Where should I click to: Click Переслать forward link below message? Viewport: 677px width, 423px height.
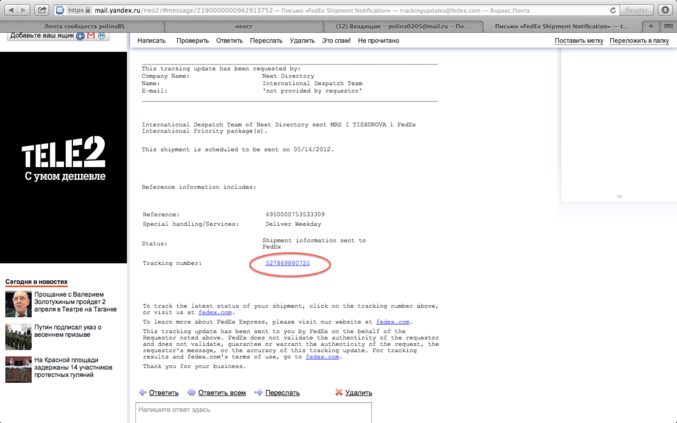282,392
